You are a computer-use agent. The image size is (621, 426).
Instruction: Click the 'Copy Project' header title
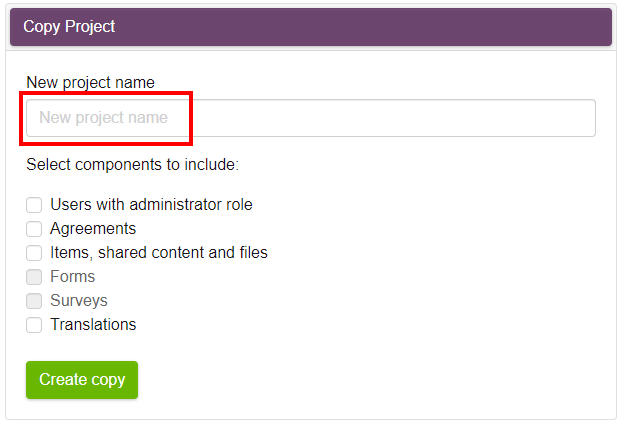click(69, 27)
